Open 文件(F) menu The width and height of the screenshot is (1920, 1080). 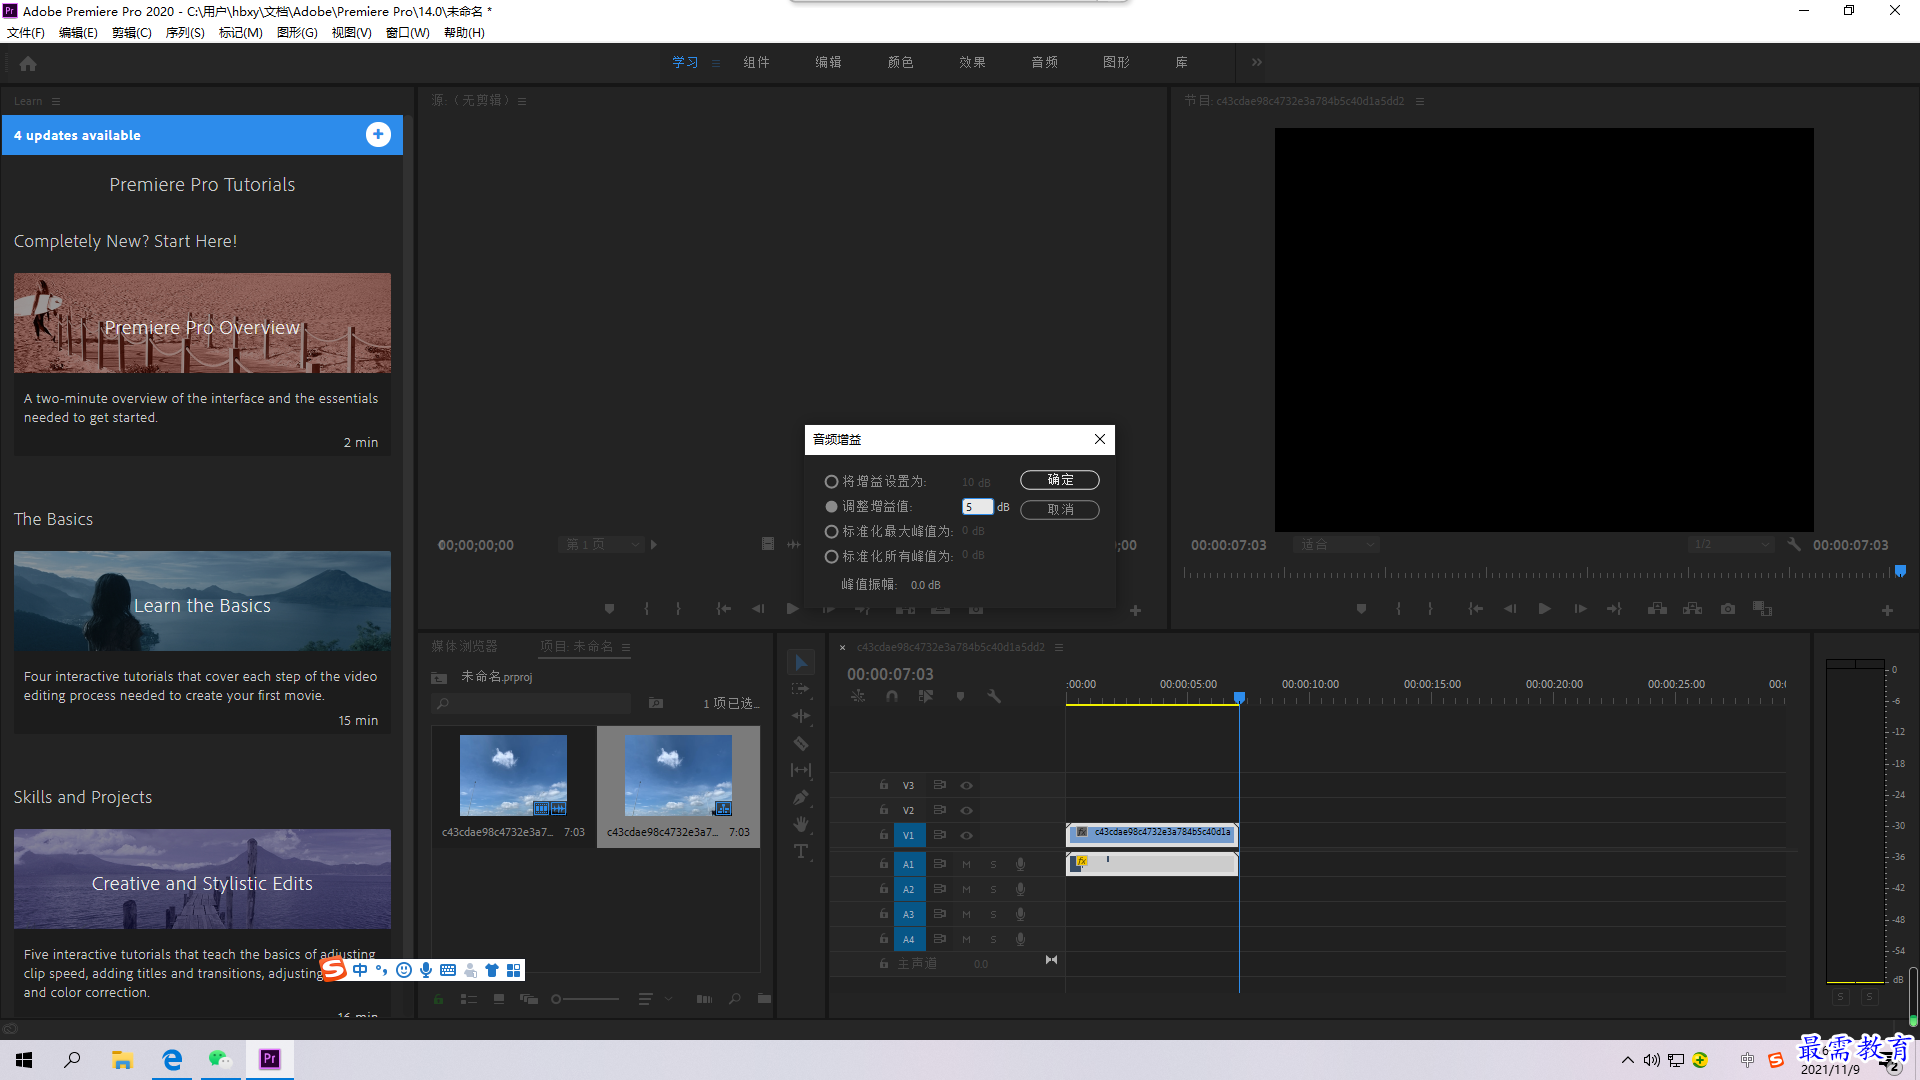[x=26, y=33]
